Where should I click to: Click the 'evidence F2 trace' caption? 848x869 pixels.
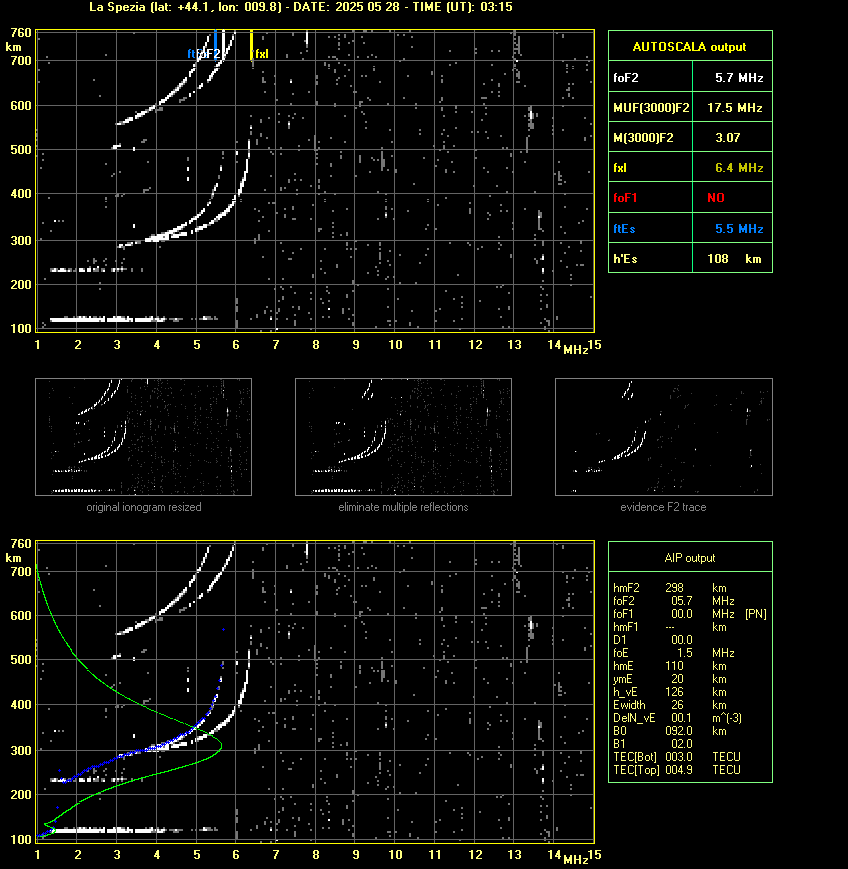click(663, 507)
